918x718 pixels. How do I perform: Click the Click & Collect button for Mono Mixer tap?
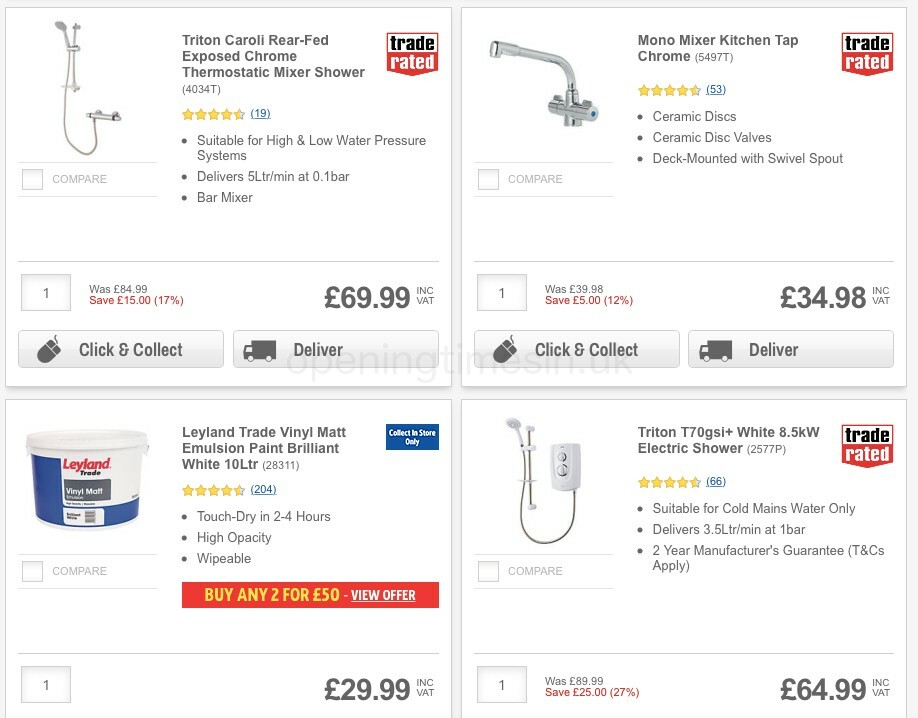pyautogui.click(x=576, y=349)
